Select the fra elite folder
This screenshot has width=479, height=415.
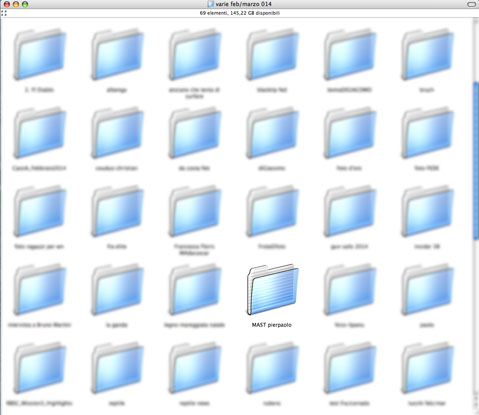pos(117,211)
